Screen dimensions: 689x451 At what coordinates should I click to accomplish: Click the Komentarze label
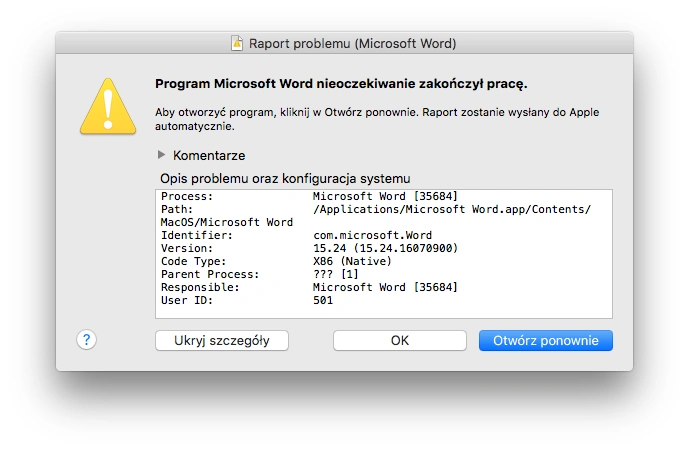[x=209, y=155]
